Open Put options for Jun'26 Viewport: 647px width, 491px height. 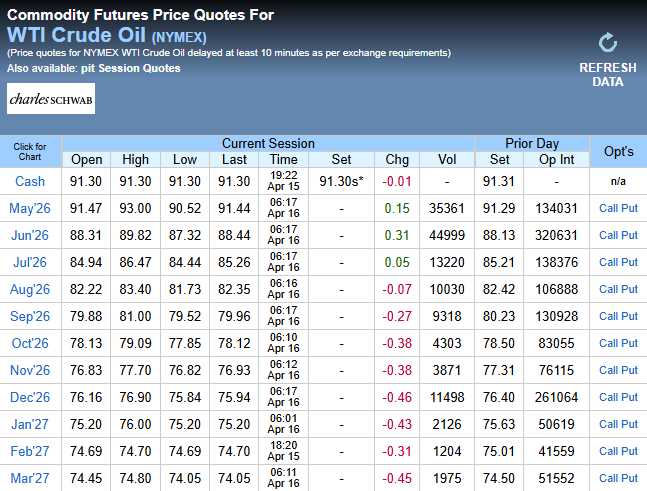coord(630,235)
